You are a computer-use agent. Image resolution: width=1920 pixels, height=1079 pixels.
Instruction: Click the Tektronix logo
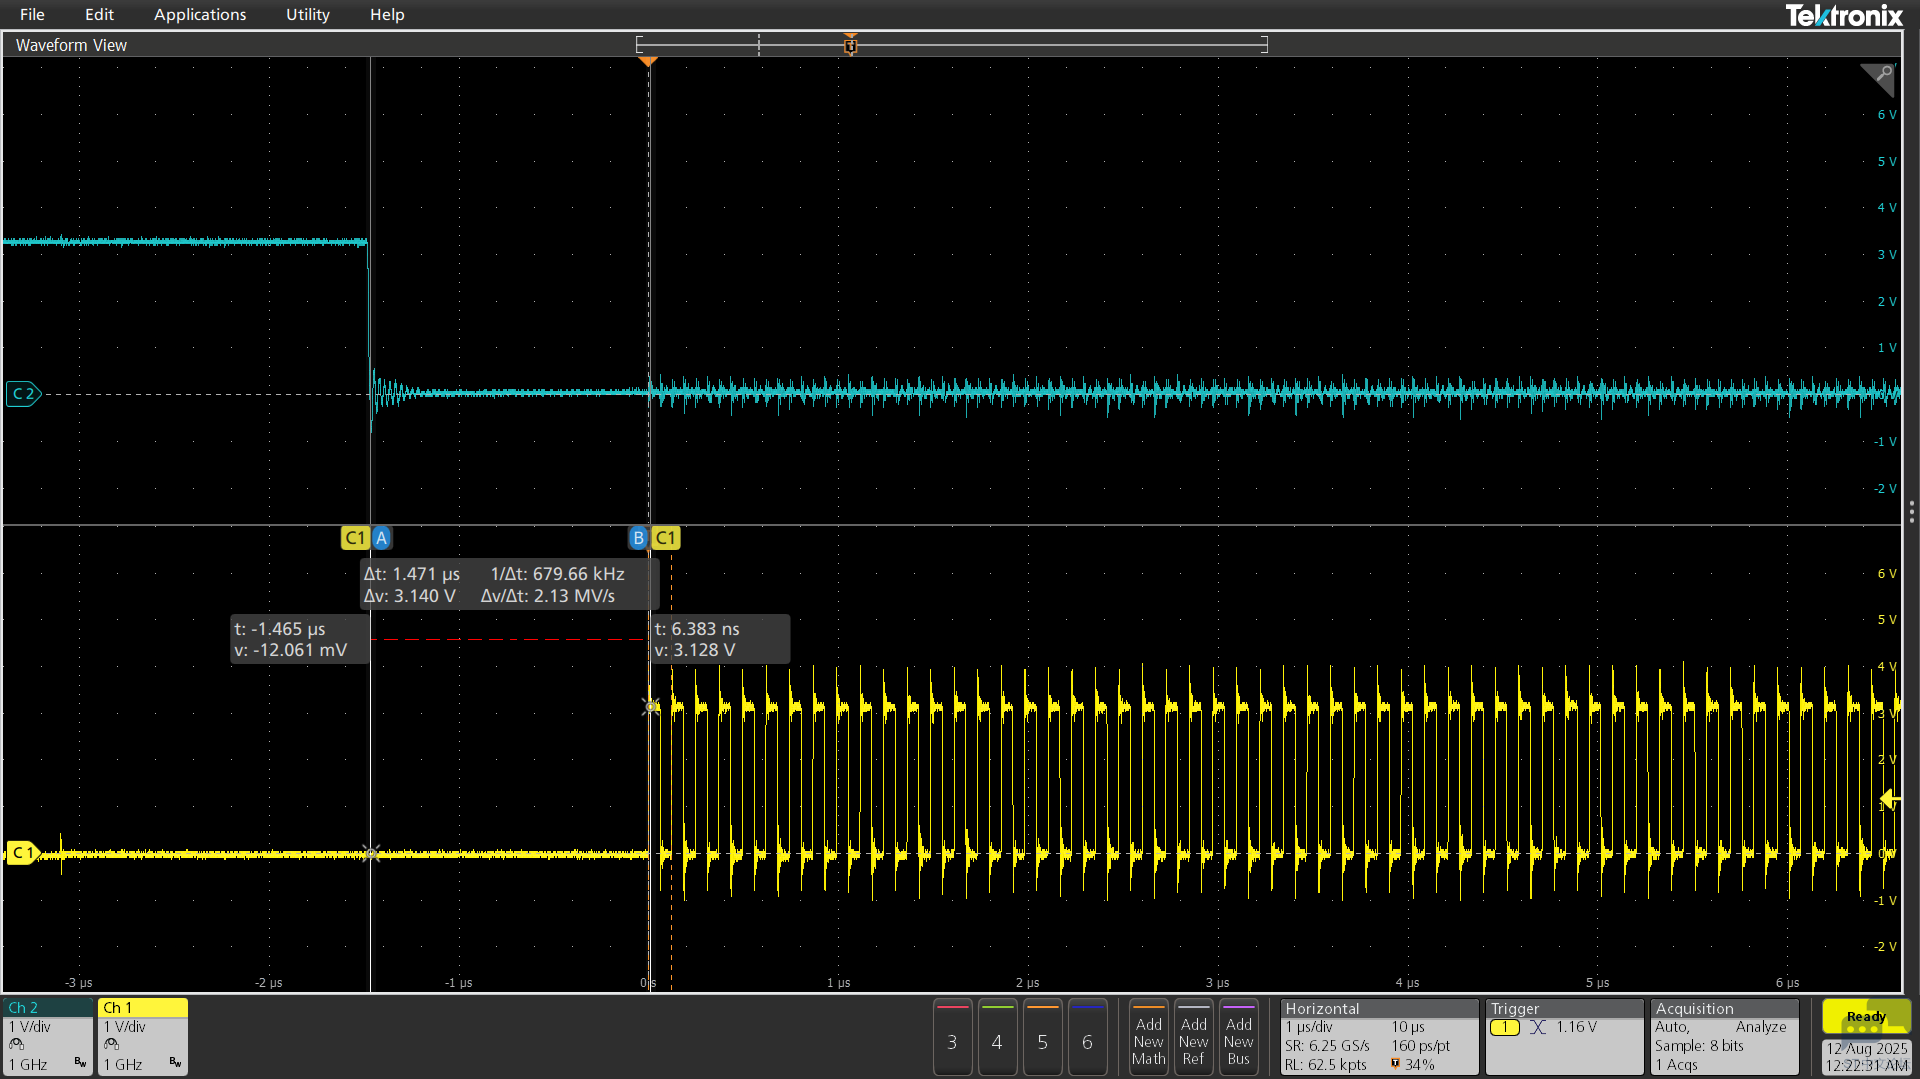(1844, 15)
